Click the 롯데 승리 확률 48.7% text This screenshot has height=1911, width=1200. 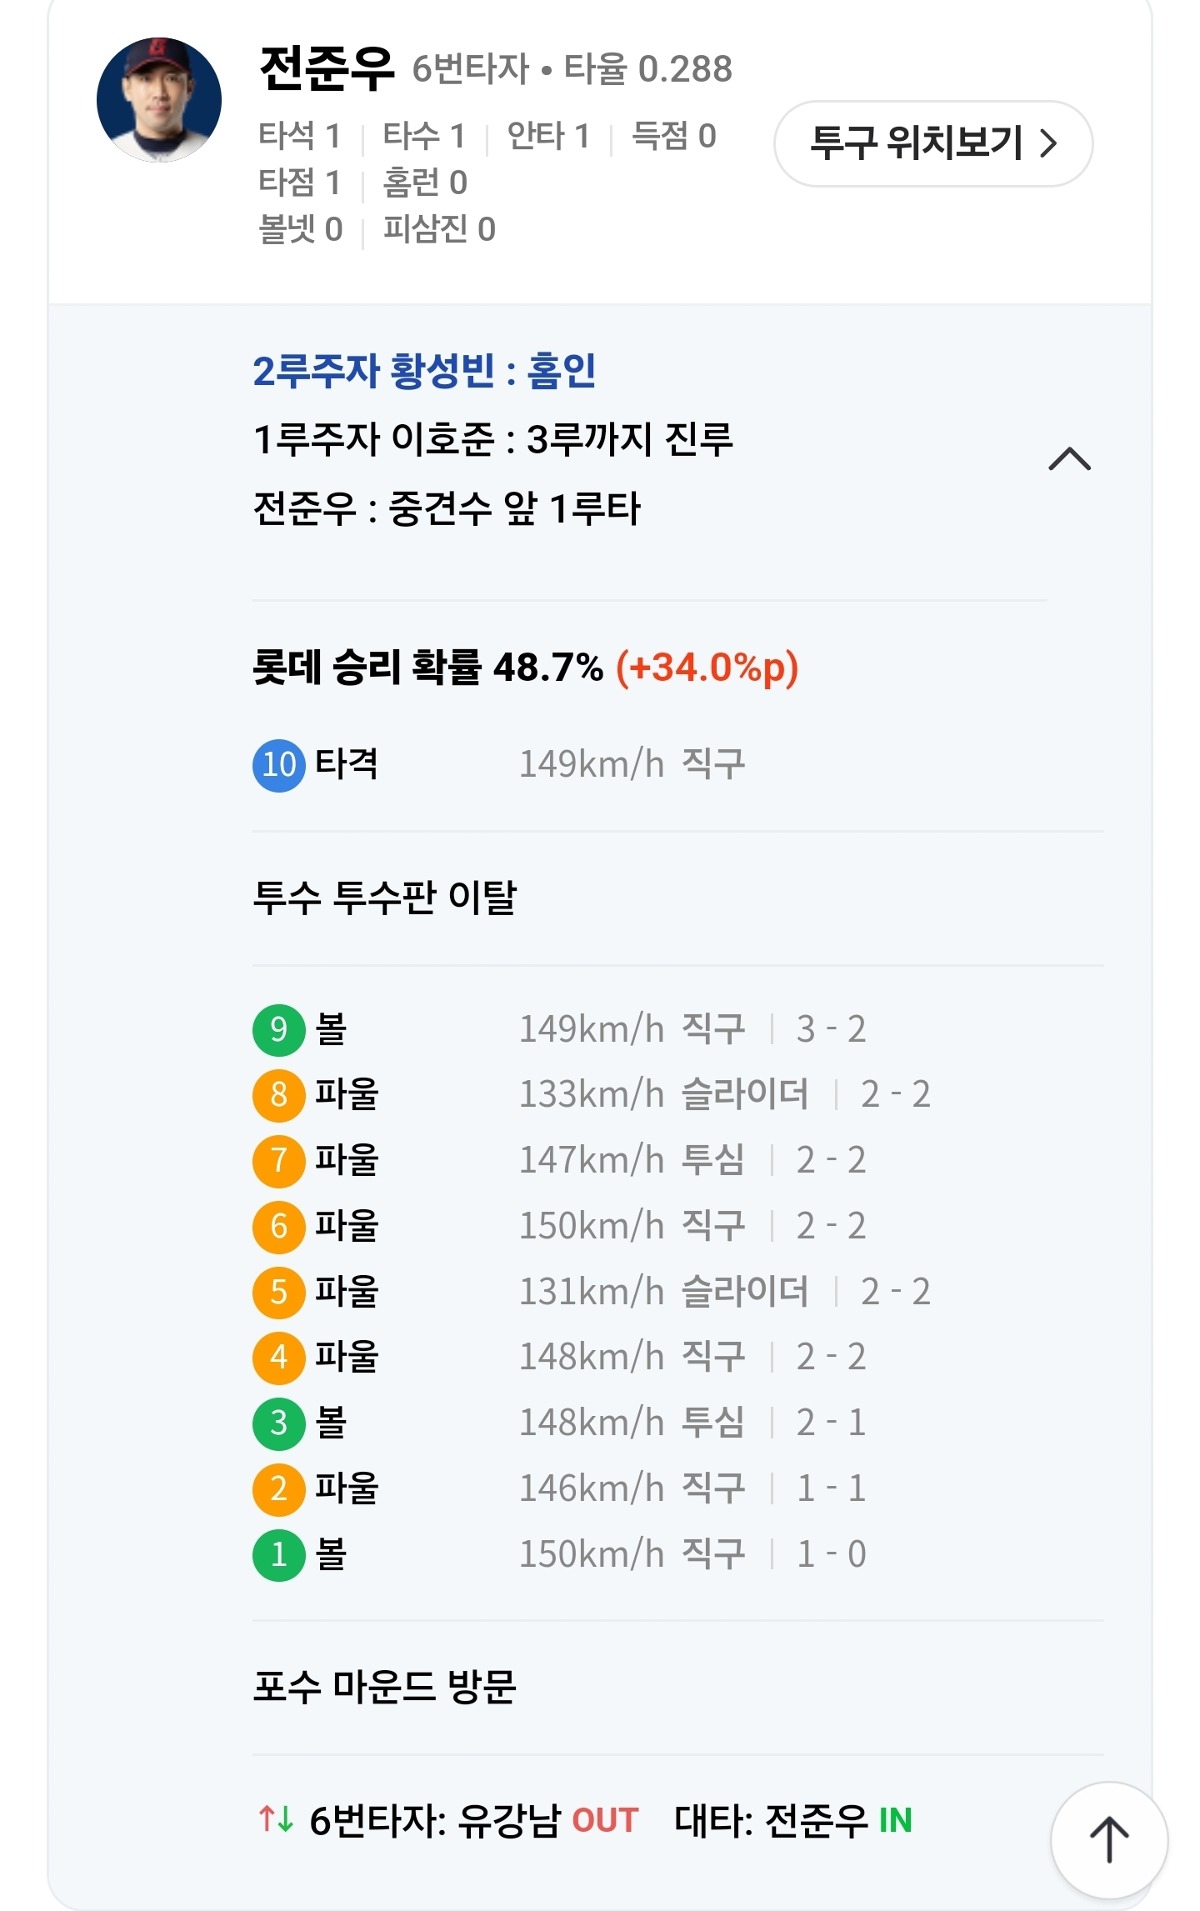428,667
